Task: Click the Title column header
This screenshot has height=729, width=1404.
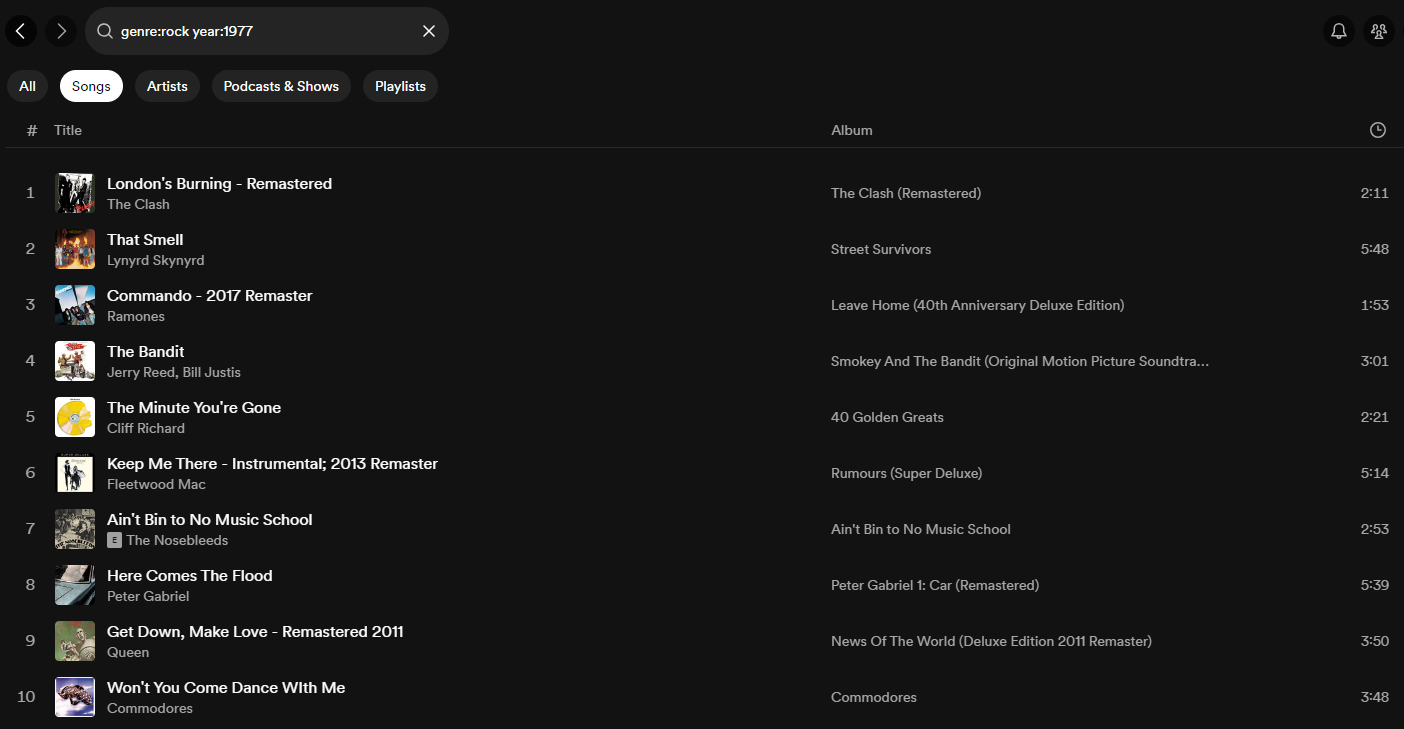Action: coord(68,130)
